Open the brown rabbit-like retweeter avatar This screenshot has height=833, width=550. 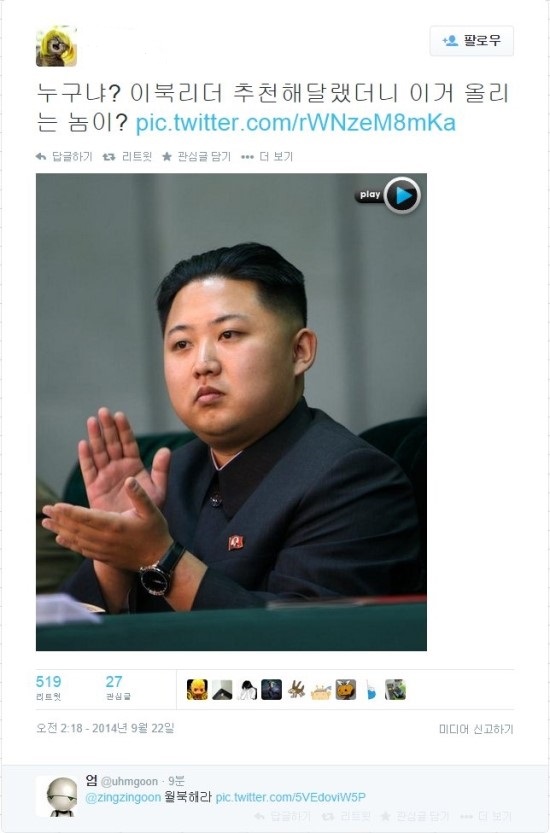tap(297, 690)
